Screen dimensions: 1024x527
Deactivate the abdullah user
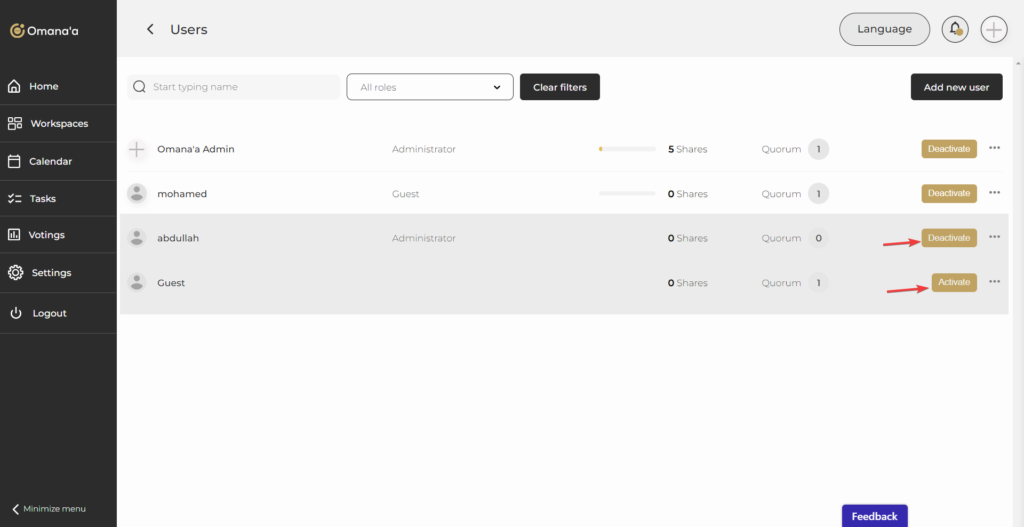coord(948,238)
